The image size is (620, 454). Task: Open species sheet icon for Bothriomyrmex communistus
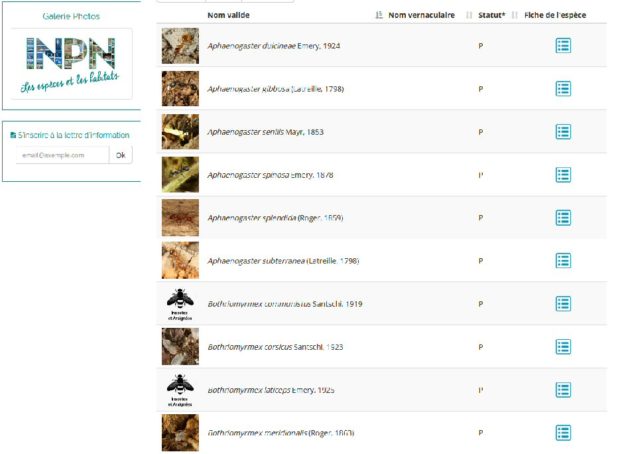point(563,304)
